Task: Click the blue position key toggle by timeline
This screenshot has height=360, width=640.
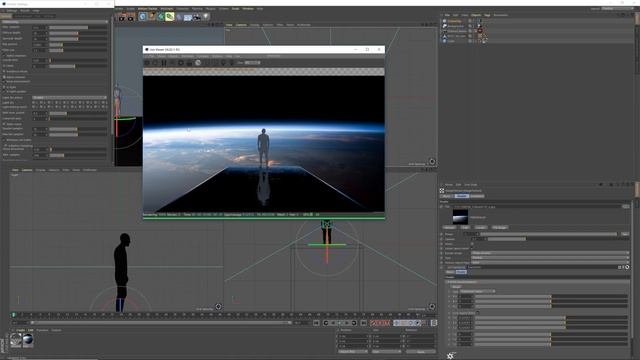Action: pyautogui.click(x=397, y=323)
